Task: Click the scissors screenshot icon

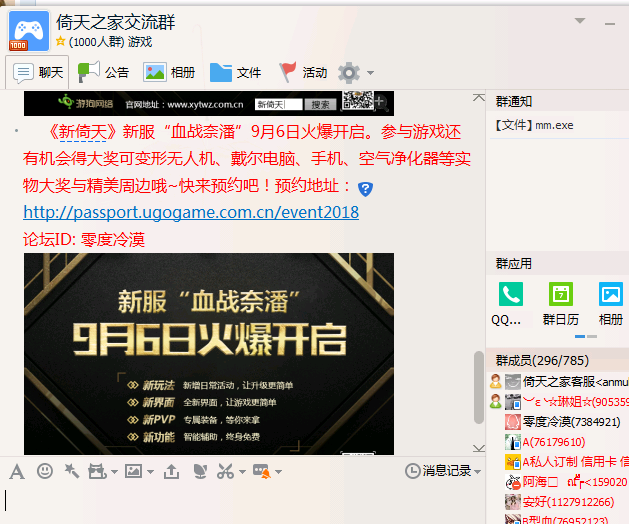Action: pyautogui.click(x=225, y=471)
